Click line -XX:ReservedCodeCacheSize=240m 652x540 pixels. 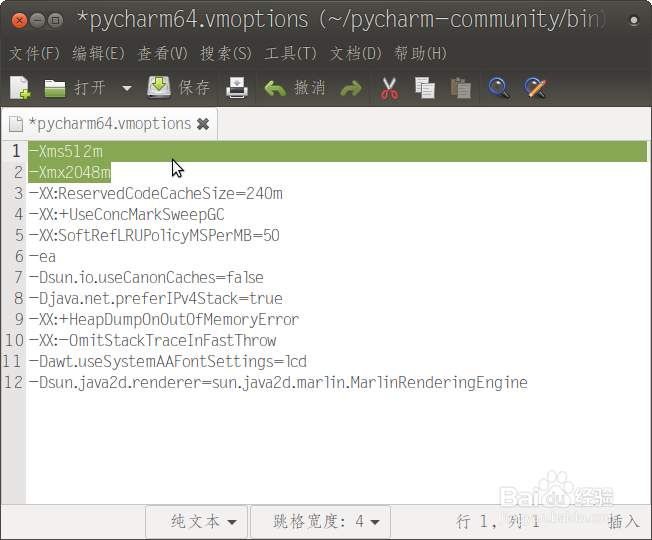coord(156,193)
